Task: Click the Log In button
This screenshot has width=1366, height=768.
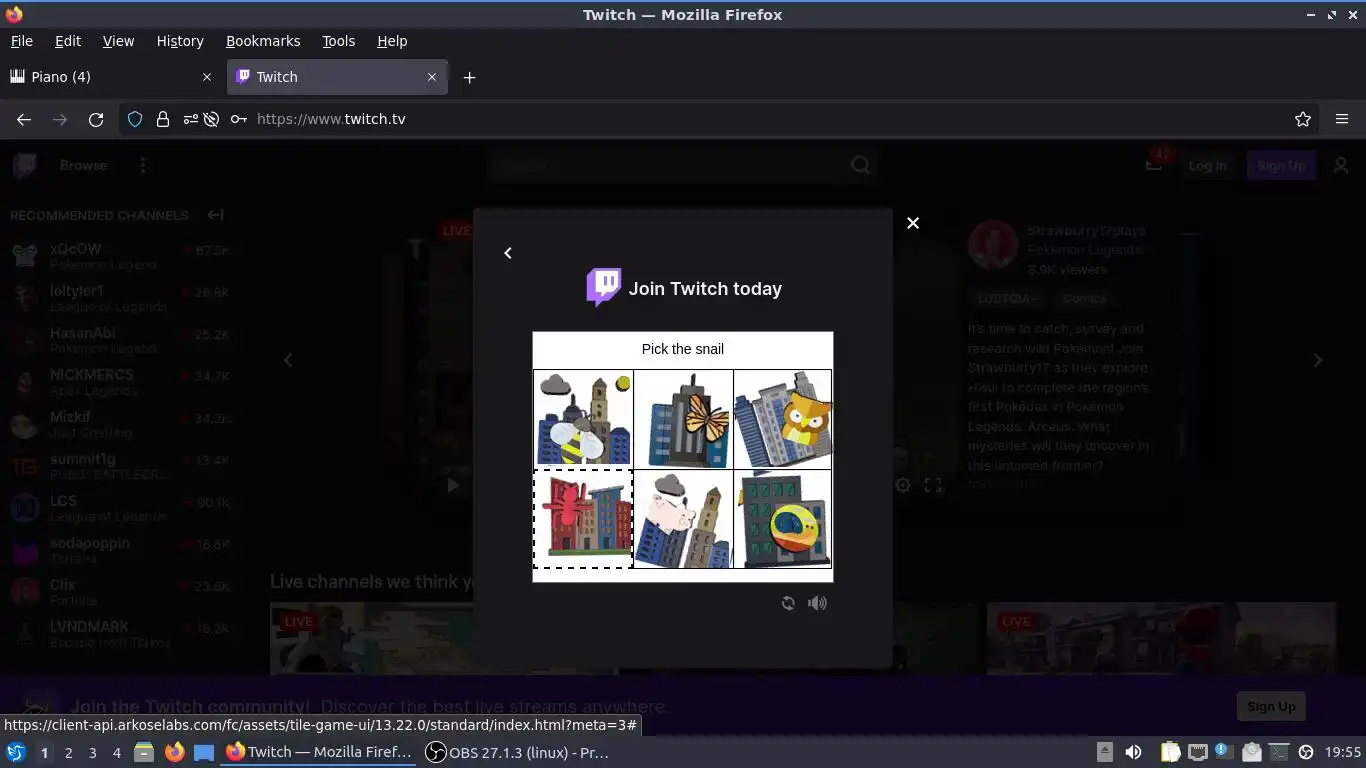Action: pos(1207,166)
